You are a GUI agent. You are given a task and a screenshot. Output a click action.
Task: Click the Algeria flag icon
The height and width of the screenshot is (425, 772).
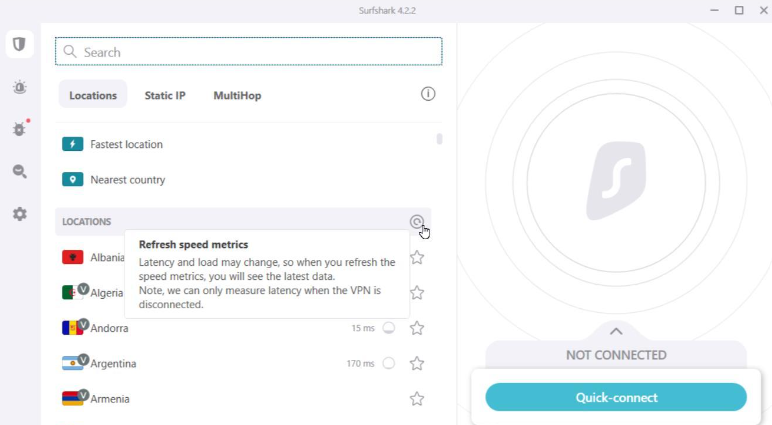[x=72, y=293]
